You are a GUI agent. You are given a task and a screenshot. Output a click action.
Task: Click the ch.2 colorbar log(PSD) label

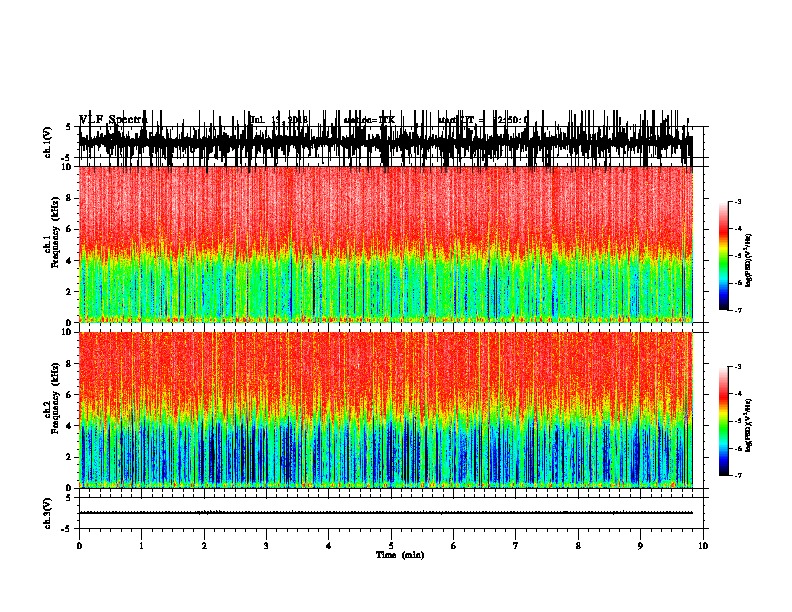749,425
